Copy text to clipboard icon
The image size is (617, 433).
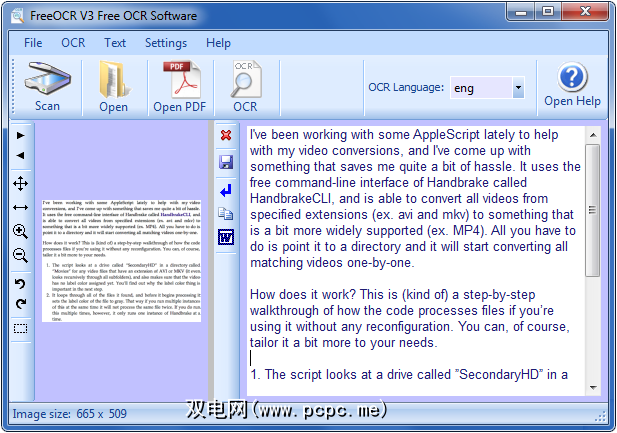pos(226,214)
